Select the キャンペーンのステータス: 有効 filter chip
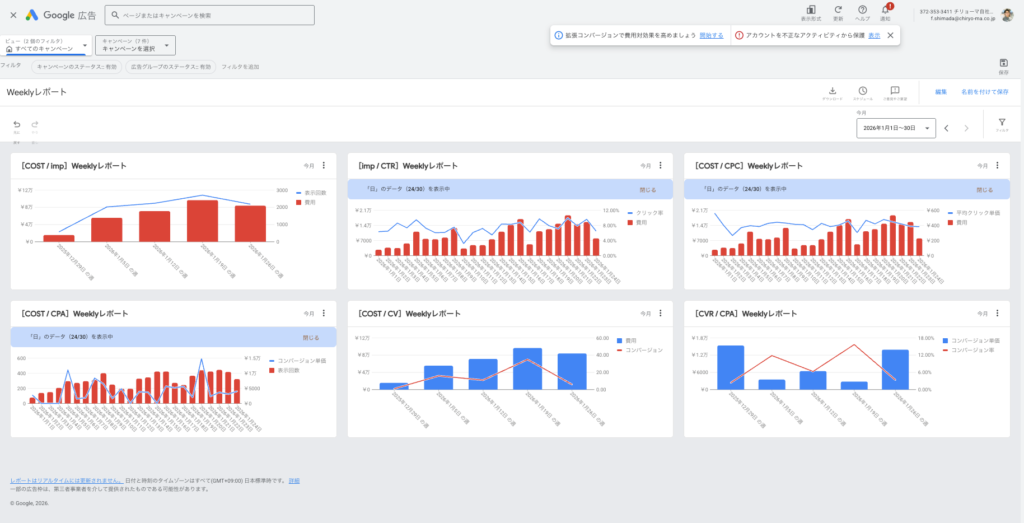The height and width of the screenshot is (523, 1024). point(75,66)
